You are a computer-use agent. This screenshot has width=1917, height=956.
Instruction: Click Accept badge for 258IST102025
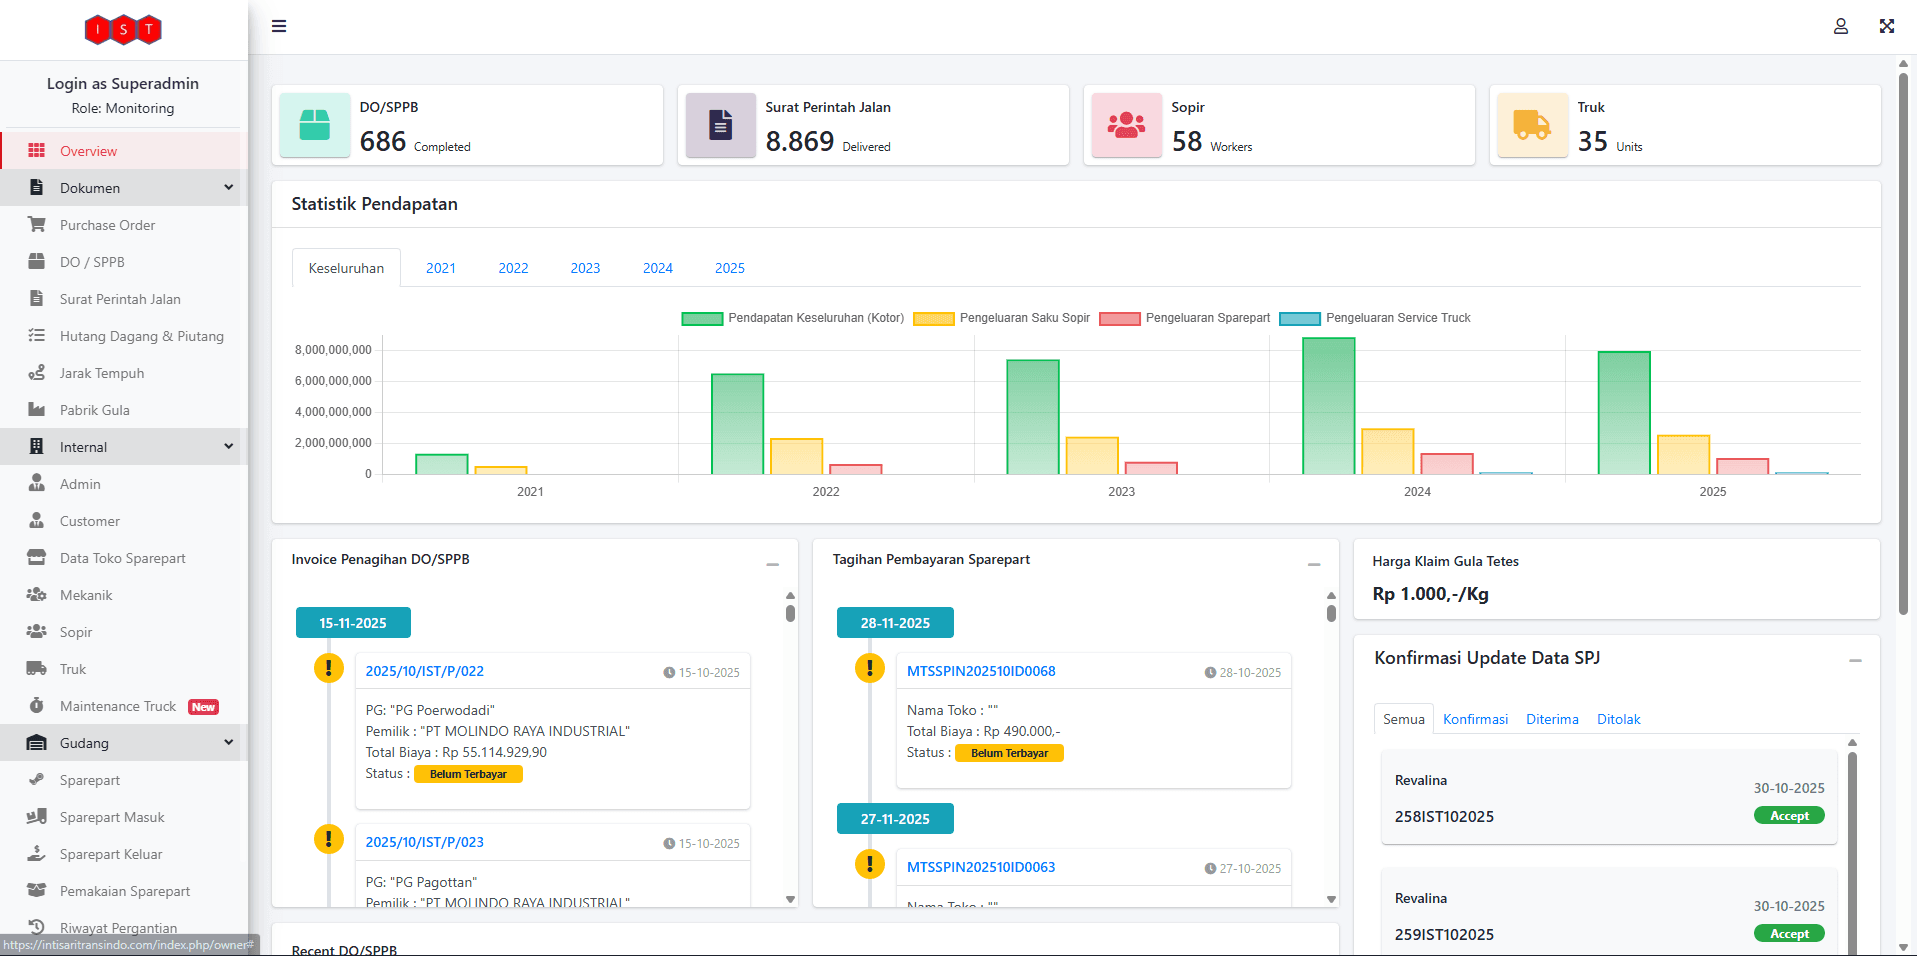1789,816
